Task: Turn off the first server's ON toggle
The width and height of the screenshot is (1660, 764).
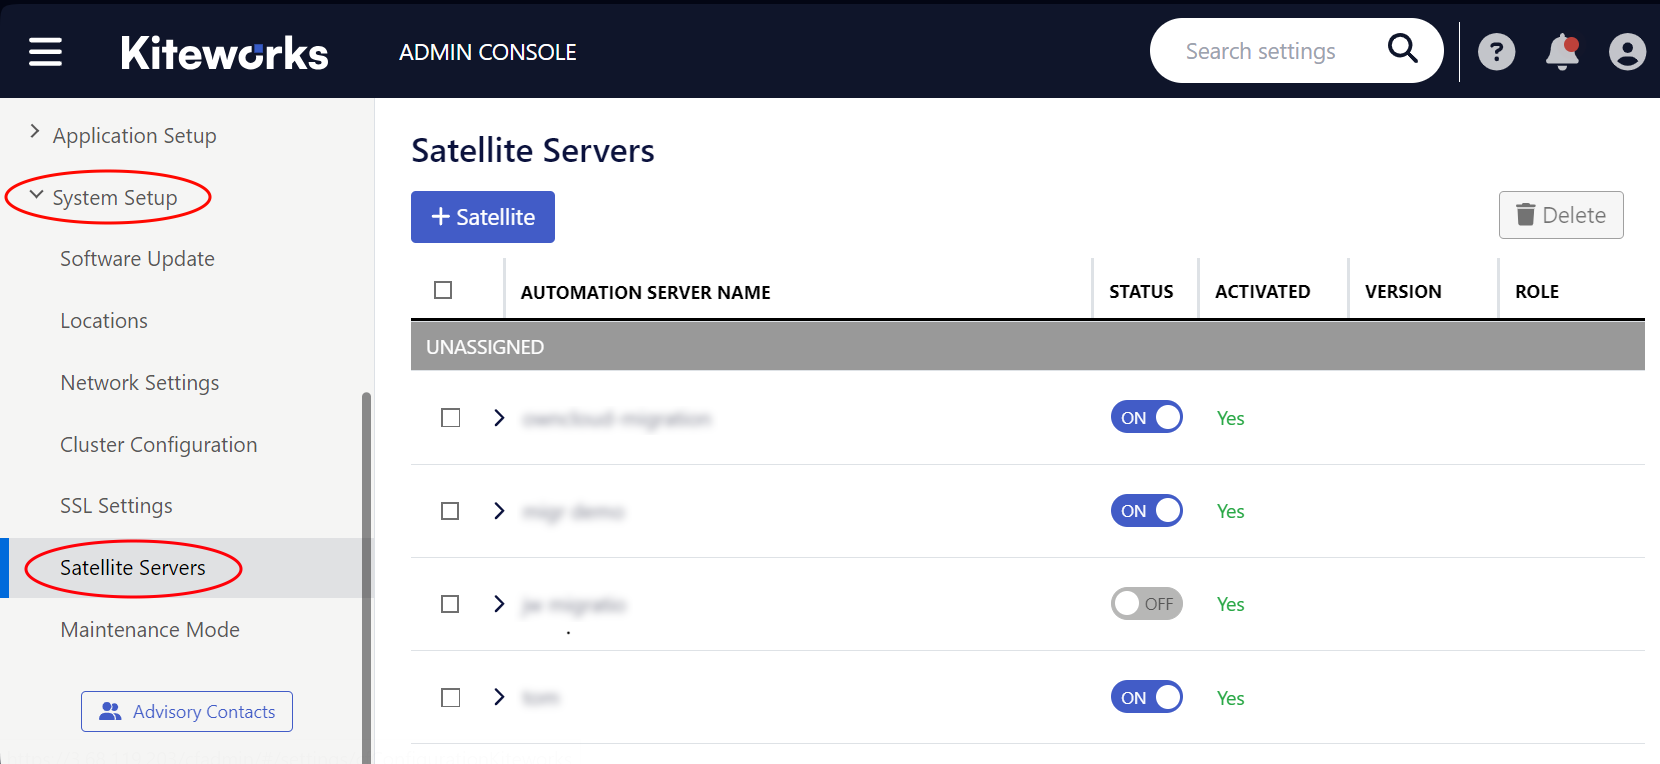Action: pyautogui.click(x=1147, y=417)
